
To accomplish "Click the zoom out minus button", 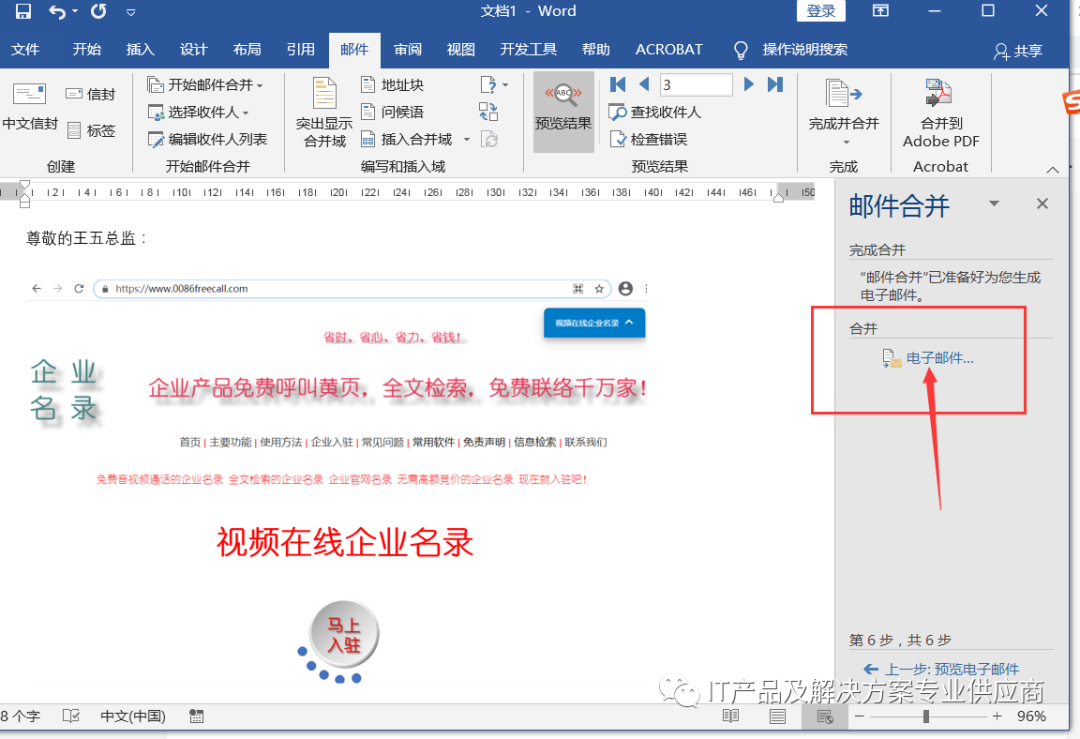I will tap(860, 717).
